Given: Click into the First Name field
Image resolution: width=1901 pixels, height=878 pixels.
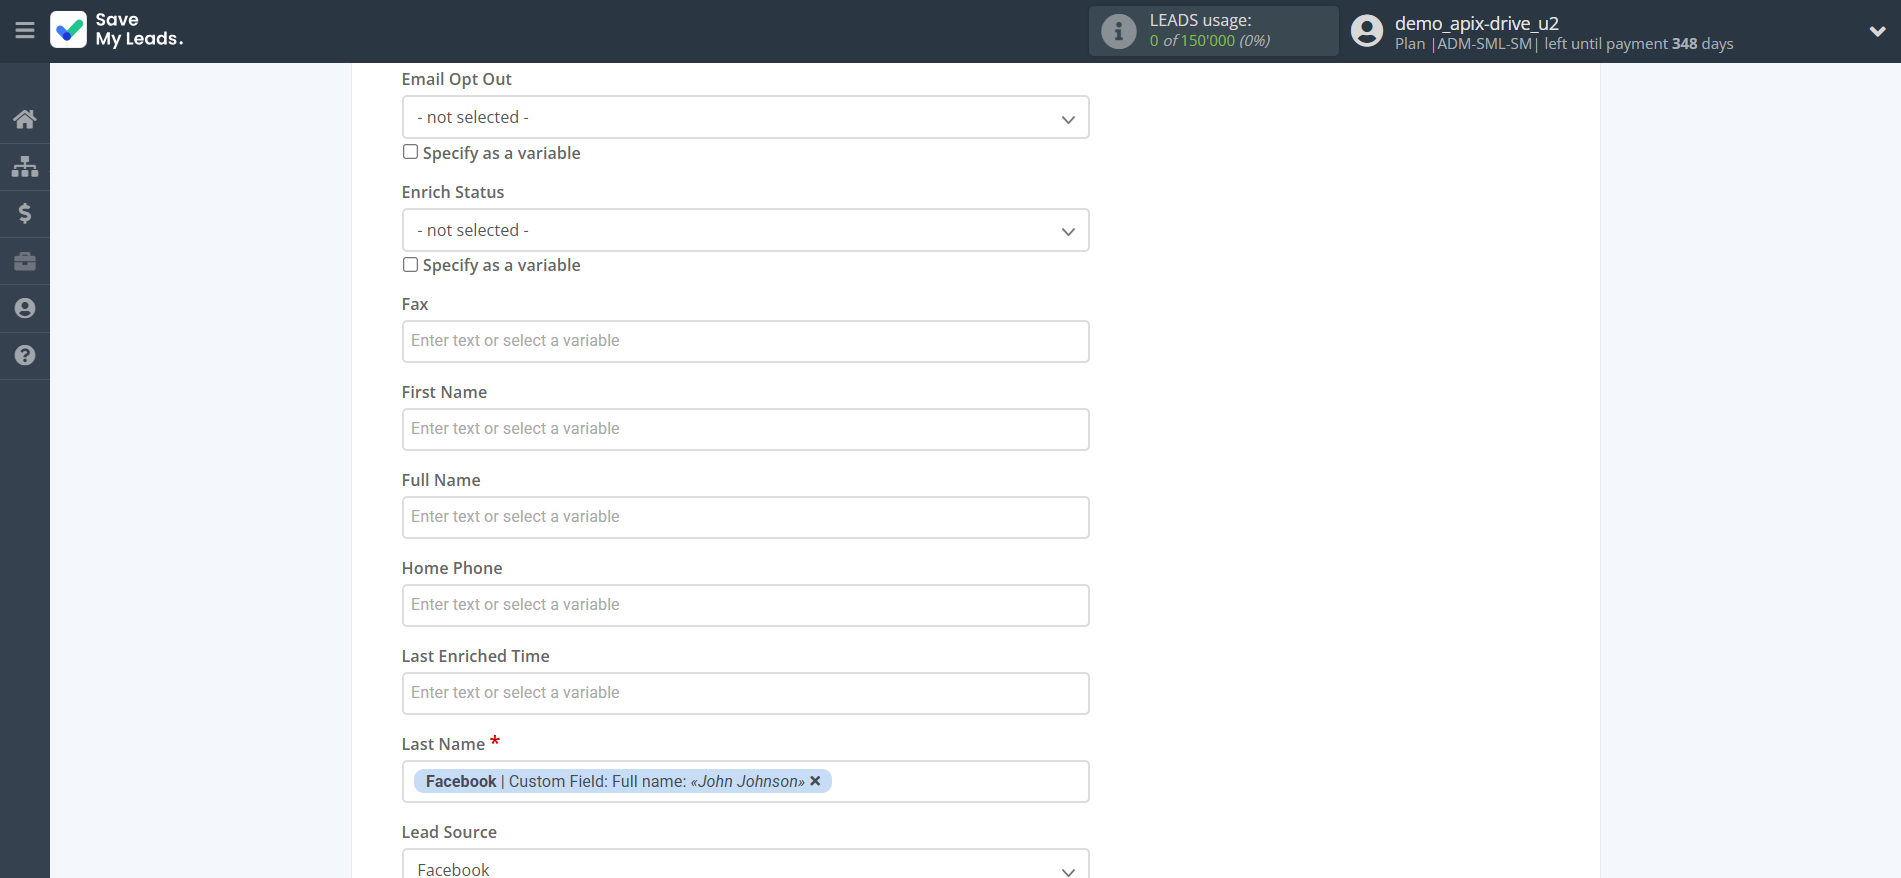Looking at the screenshot, I should (745, 429).
